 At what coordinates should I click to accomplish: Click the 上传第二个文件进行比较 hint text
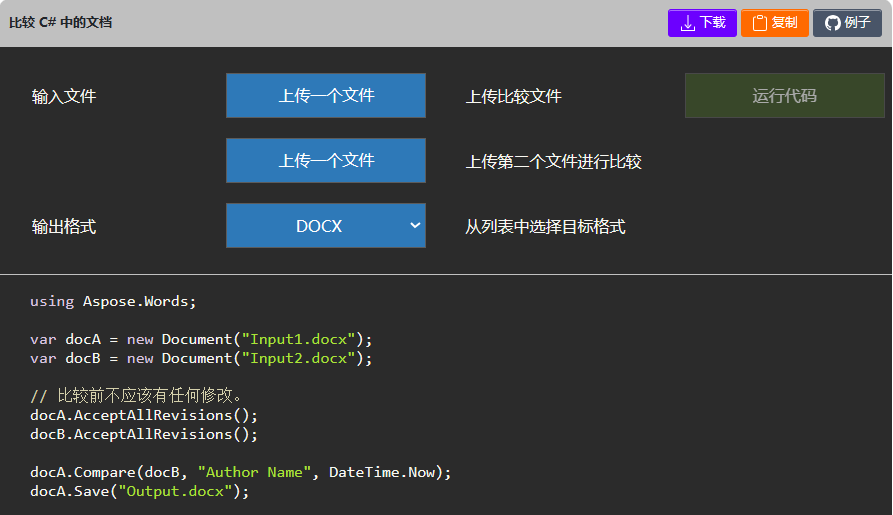tap(554, 162)
